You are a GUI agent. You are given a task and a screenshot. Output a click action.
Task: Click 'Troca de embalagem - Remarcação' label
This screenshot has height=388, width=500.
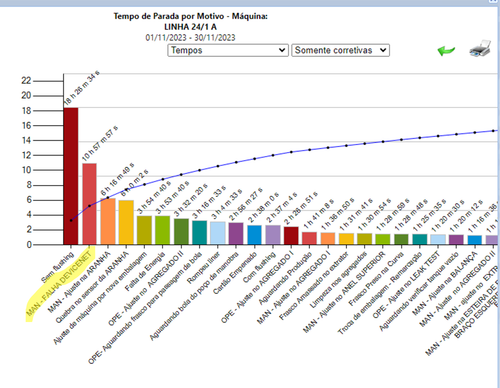(x=380, y=293)
